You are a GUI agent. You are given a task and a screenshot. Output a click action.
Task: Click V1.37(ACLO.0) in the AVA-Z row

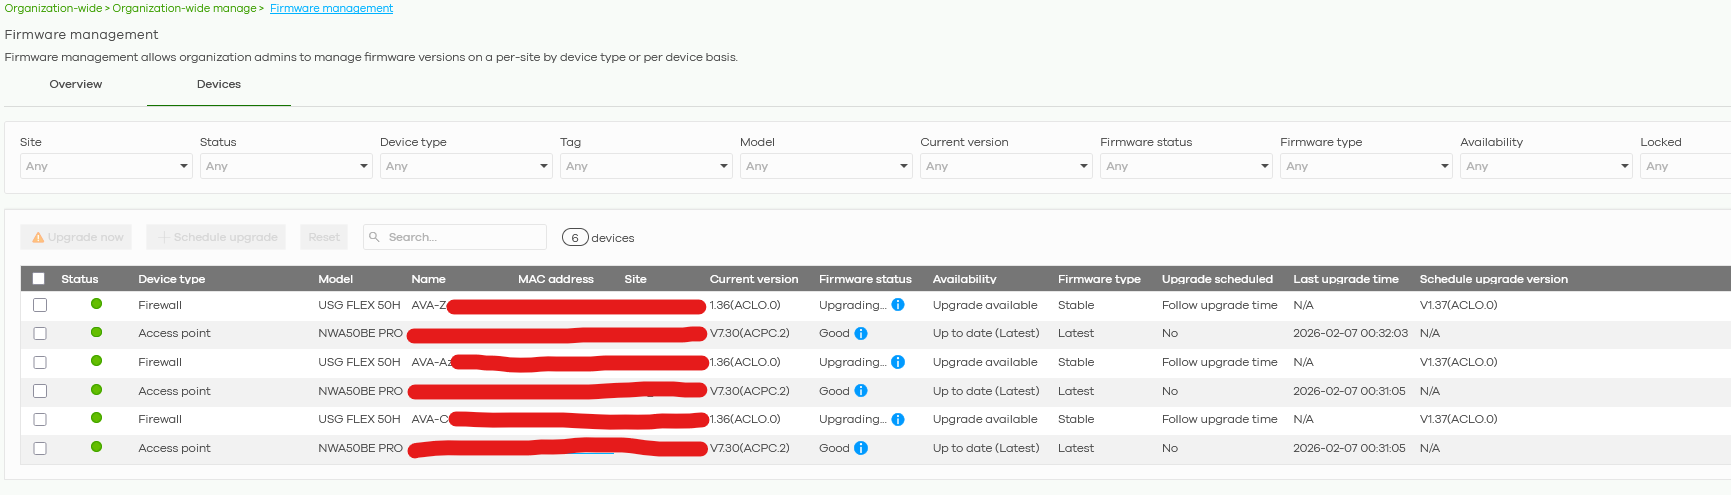click(1459, 305)
